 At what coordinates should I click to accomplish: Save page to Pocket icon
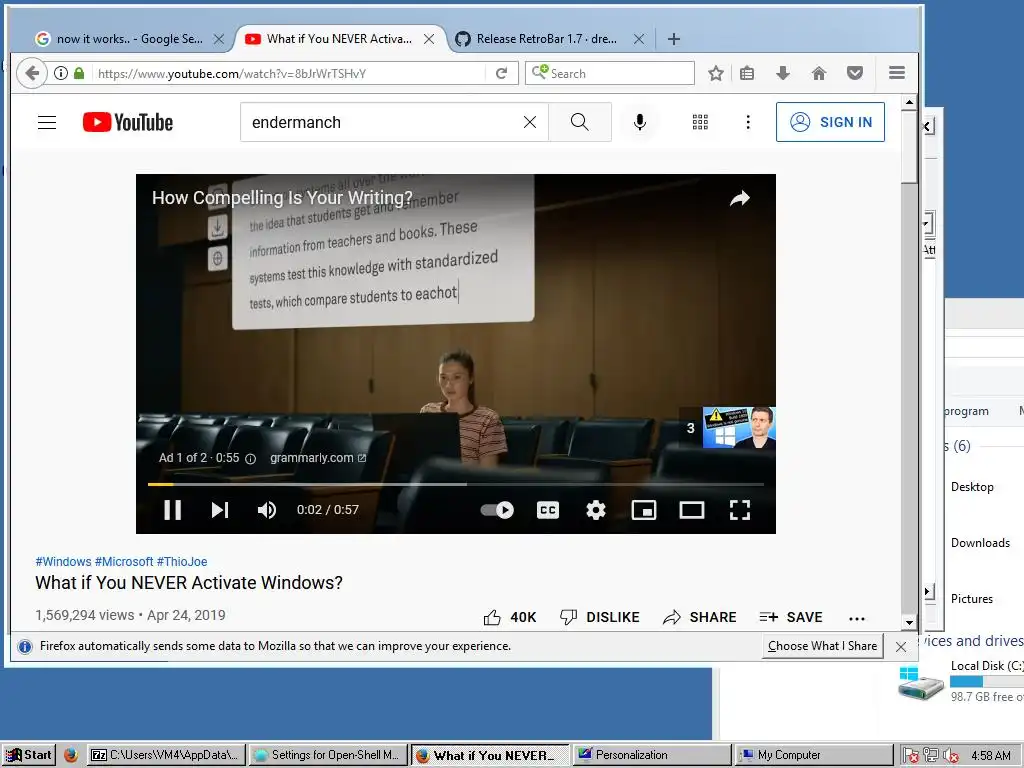click(x=855, y=73)
